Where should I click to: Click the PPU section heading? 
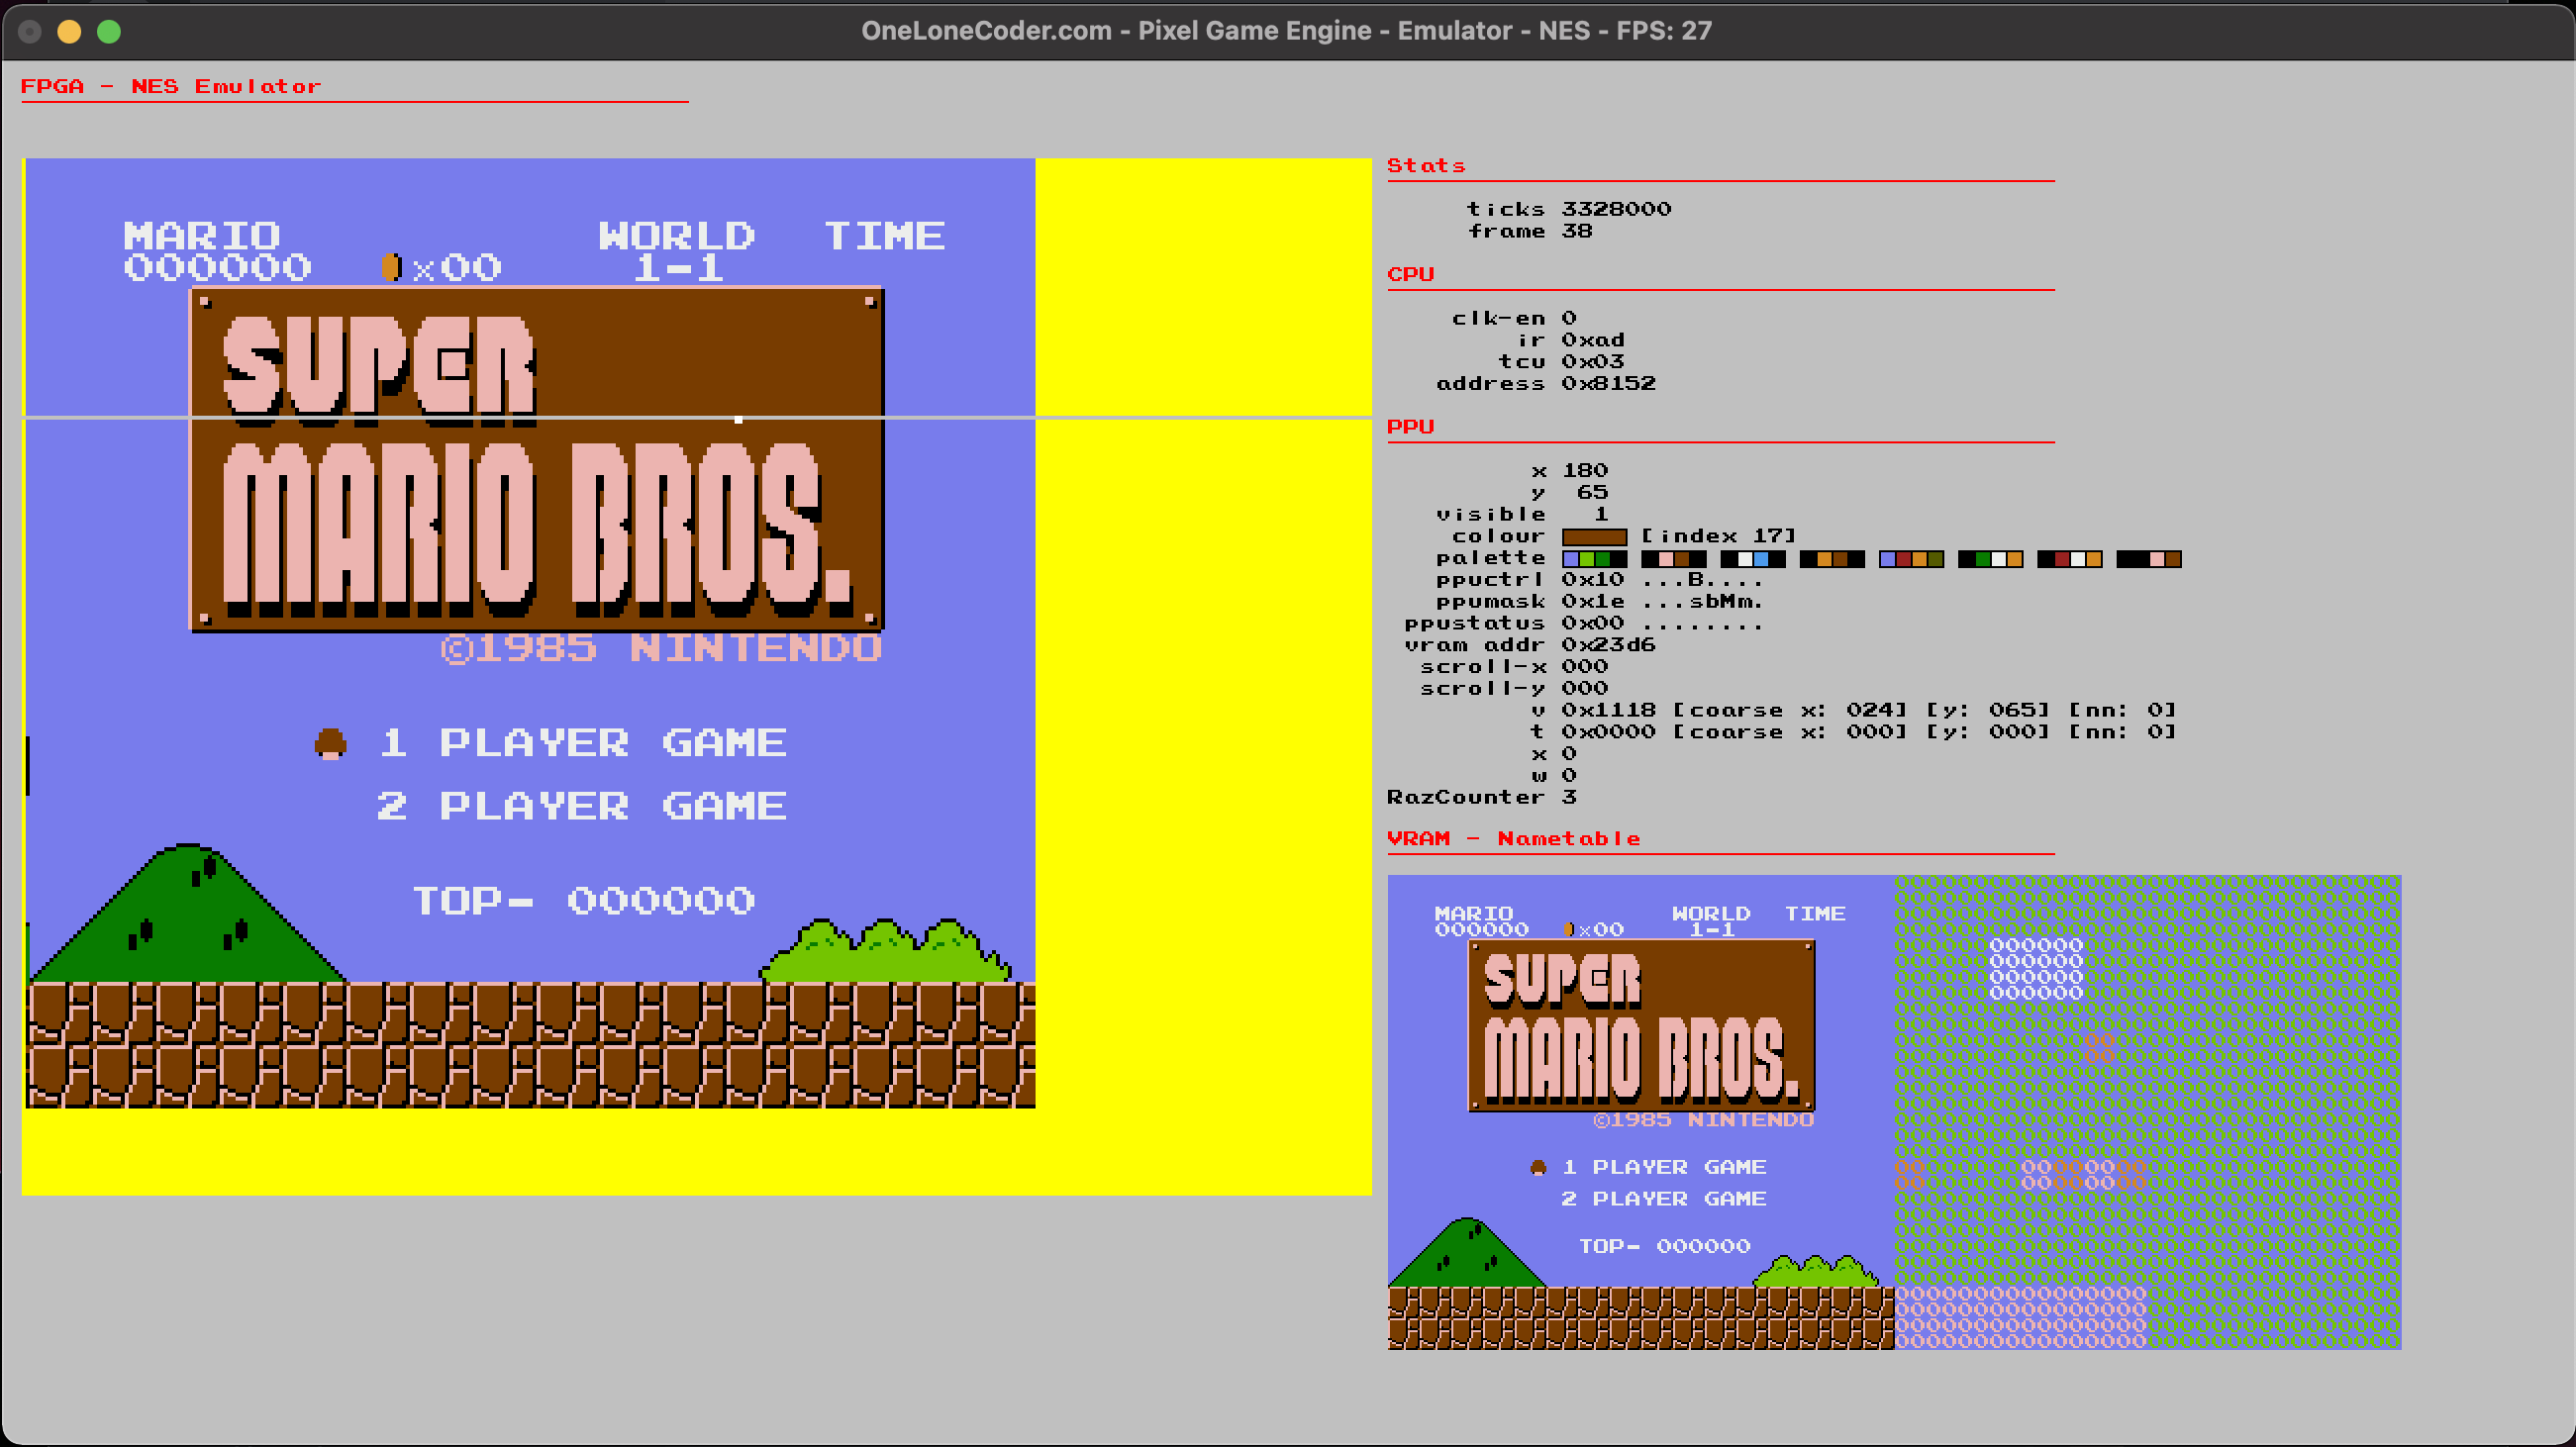coord(1410,427)
